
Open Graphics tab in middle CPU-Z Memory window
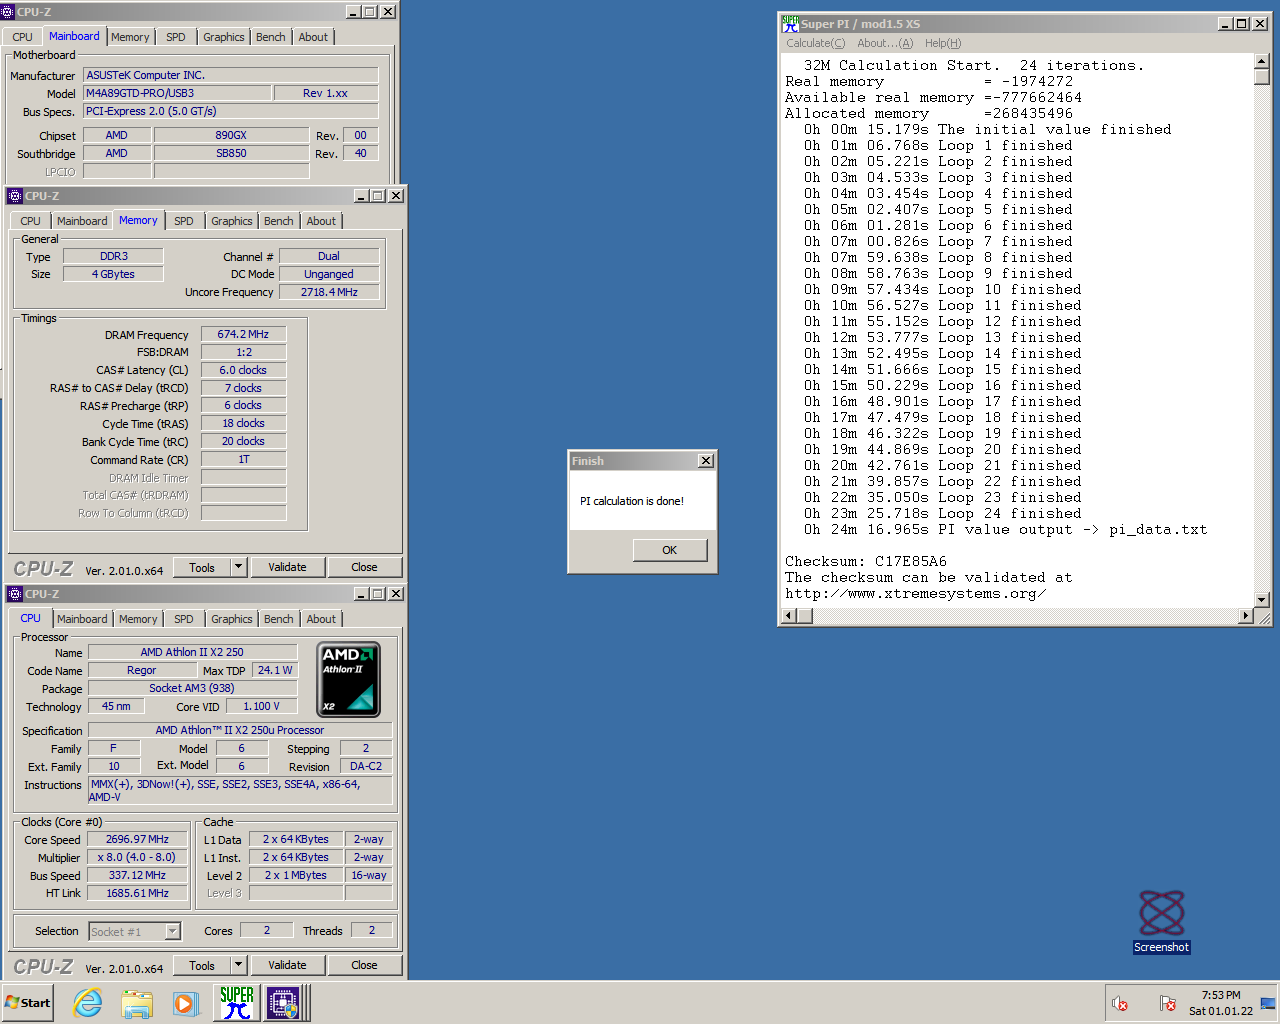[231, 221]
